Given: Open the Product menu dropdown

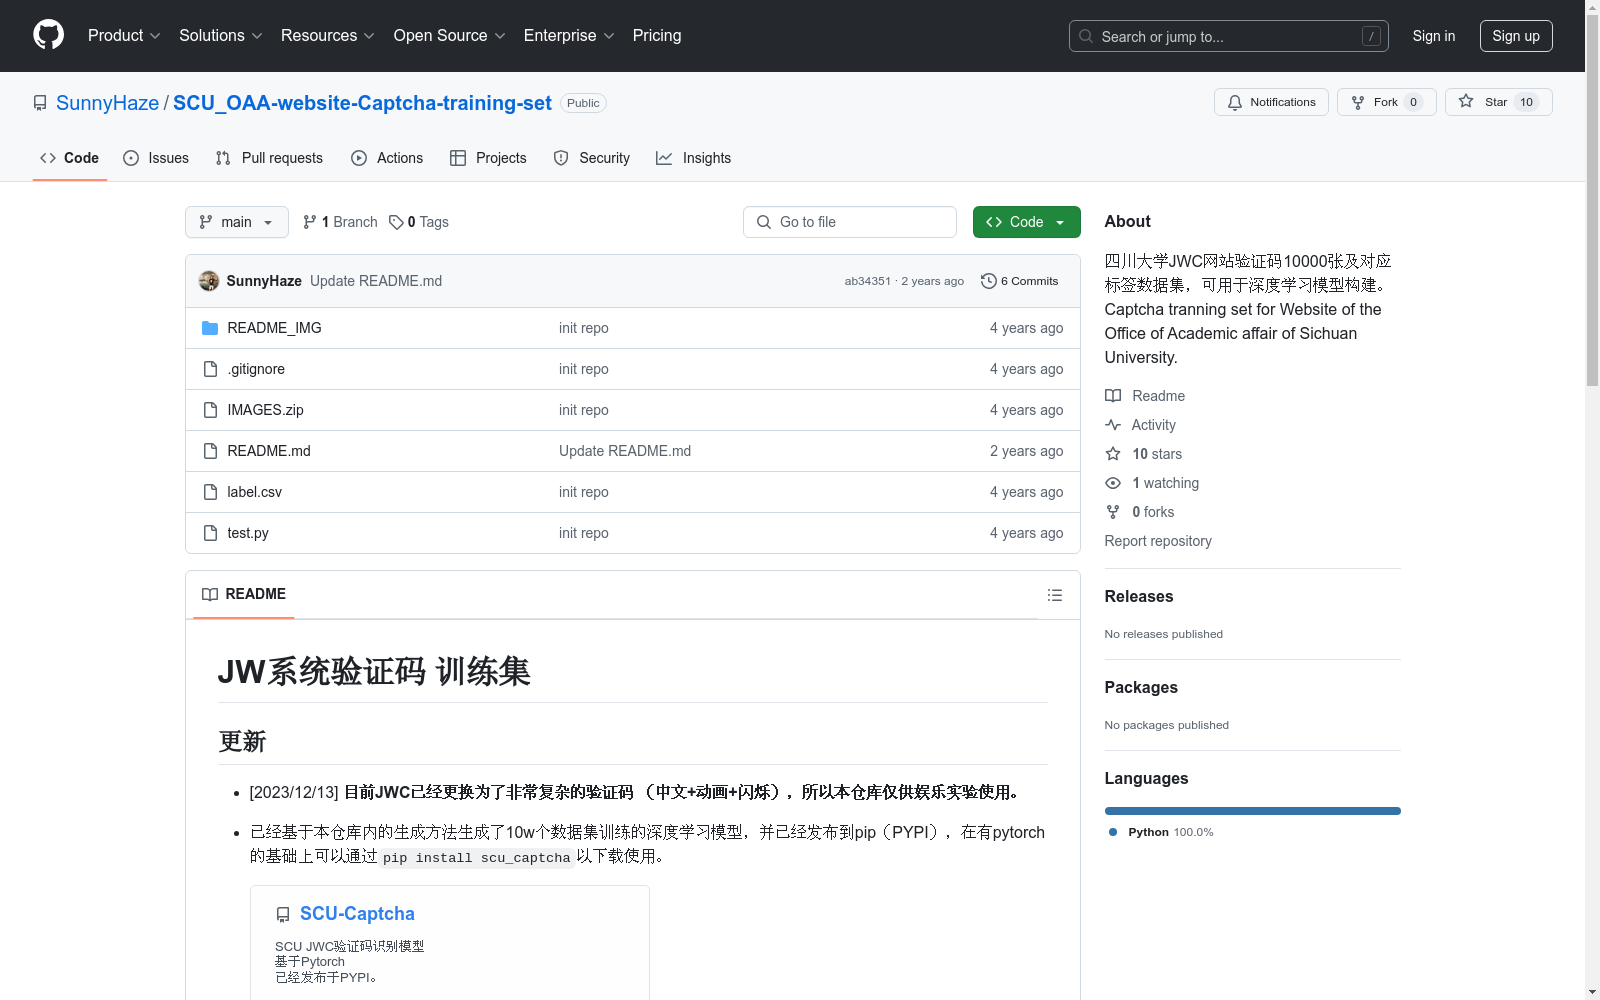Looking at the screenshot, I should (x=124, y=36).
